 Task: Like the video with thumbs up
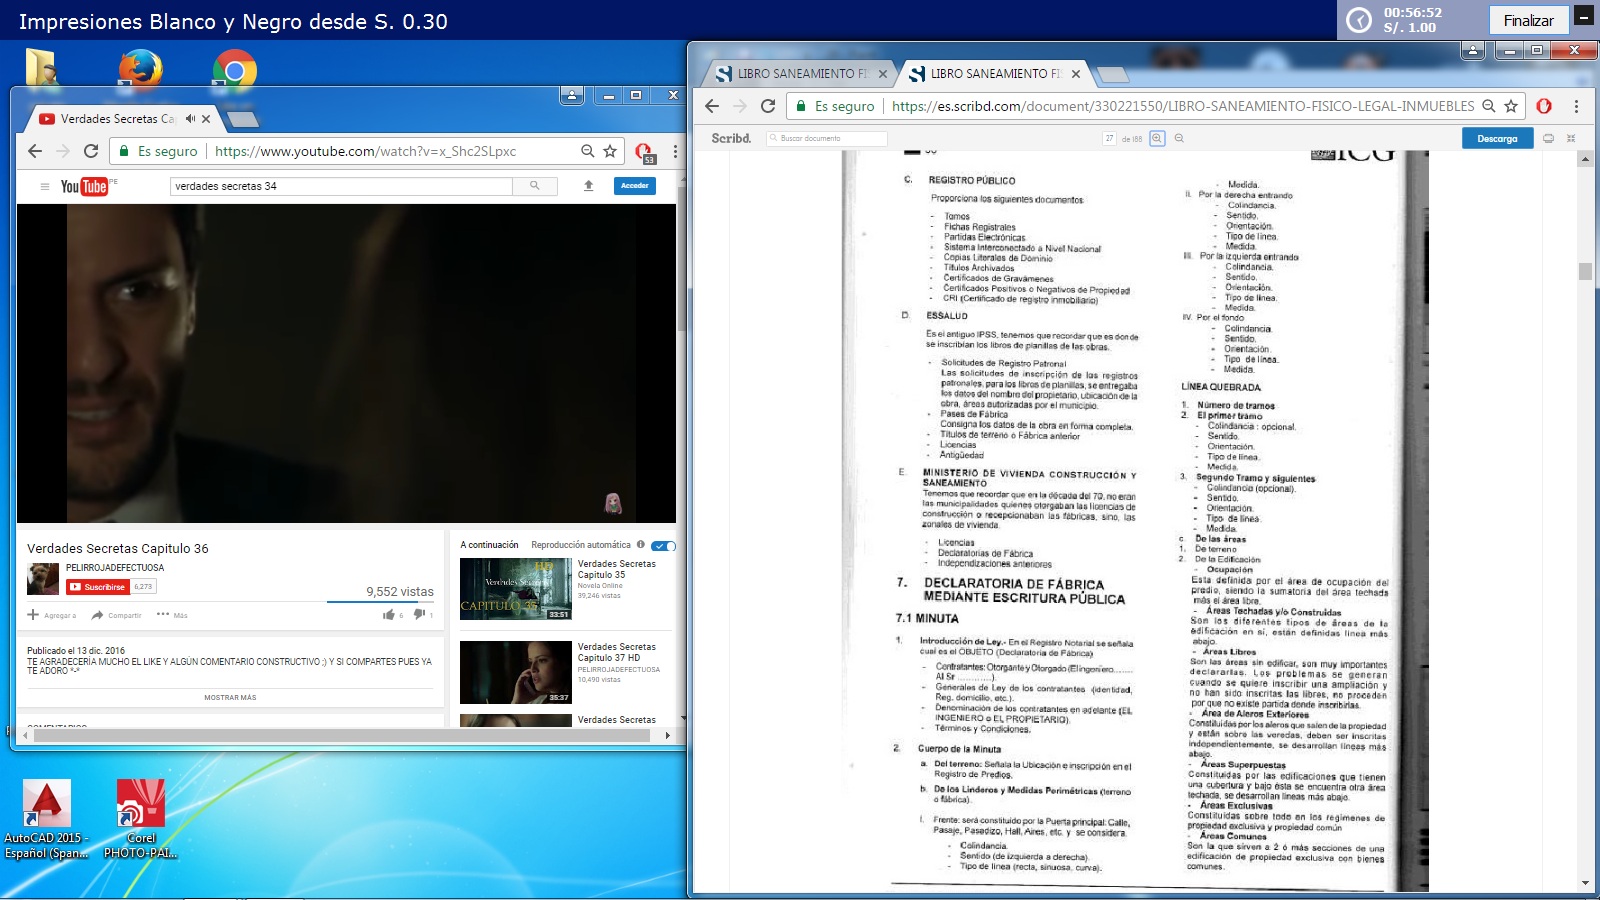point(389,614)
